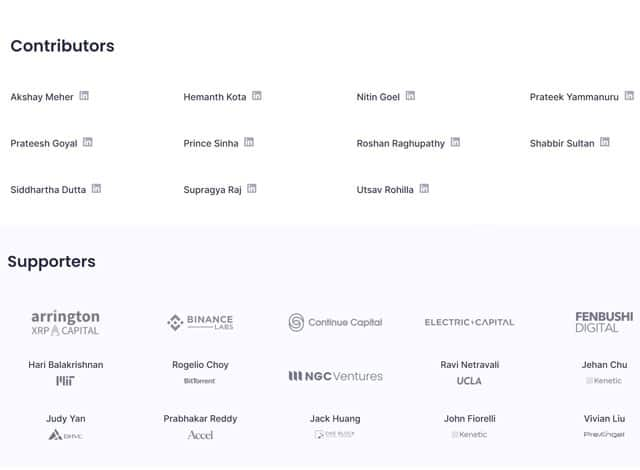The height and width of the screenshot is (470, 640).
Task: Open Prateesh Goyal's LinkedIn icon
Action: pos(88,142)
